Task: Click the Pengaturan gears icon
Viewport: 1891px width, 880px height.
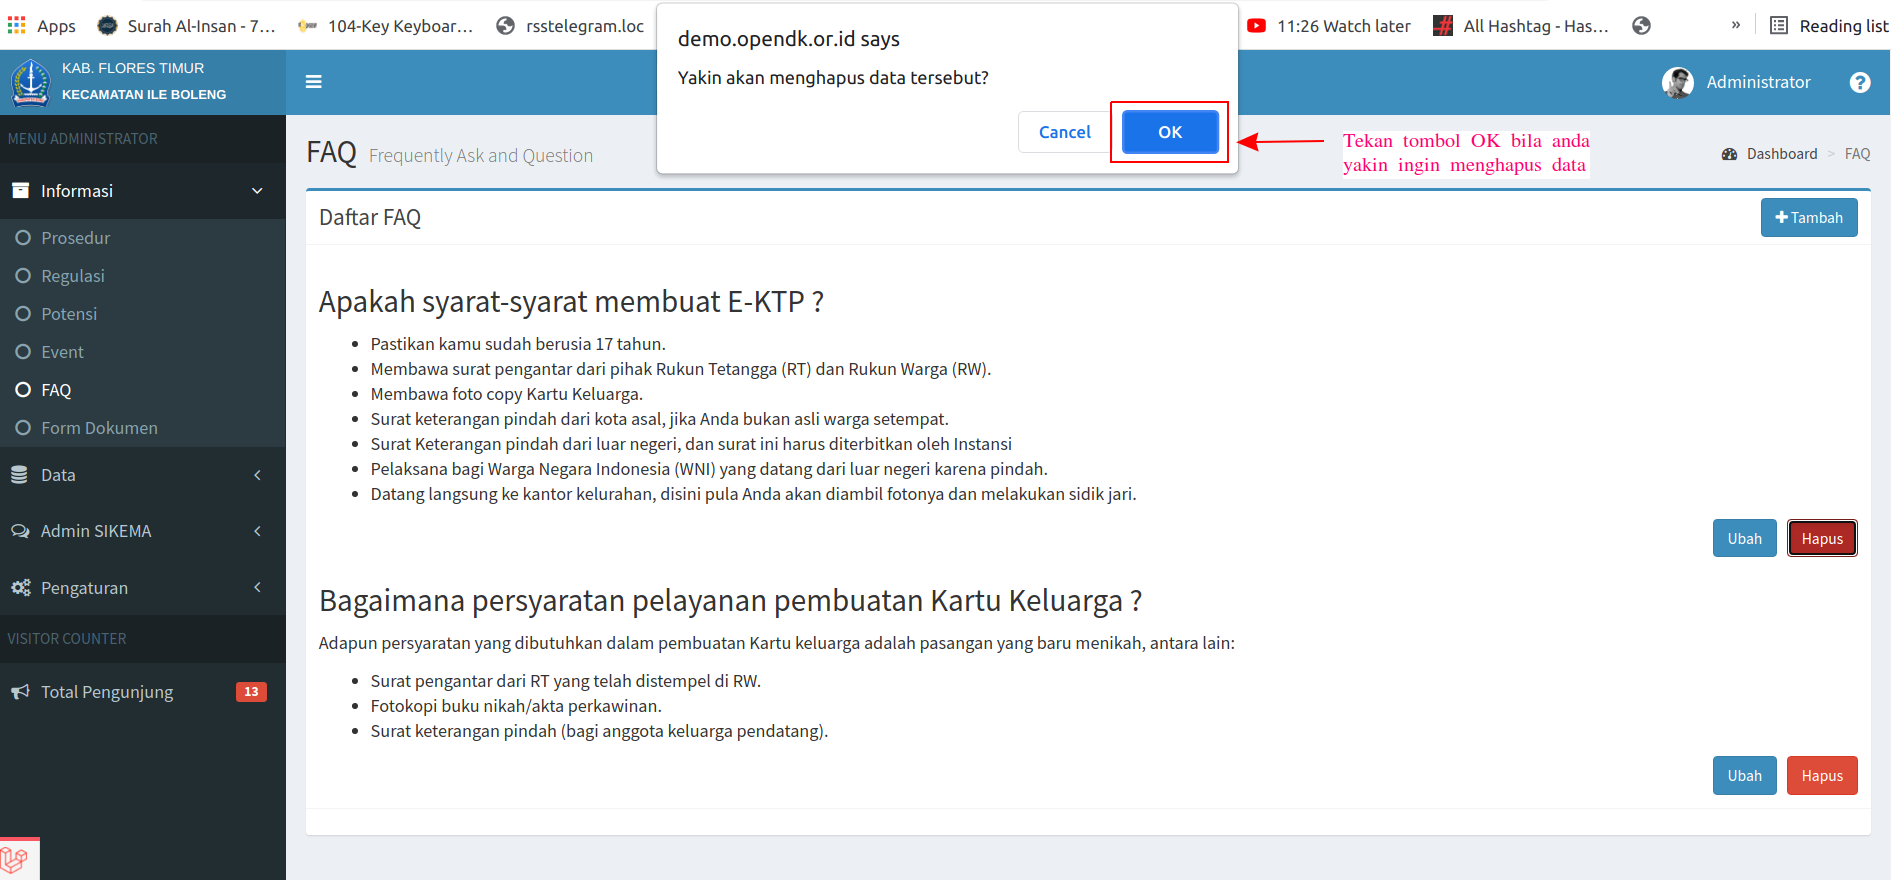Action: 20,588
